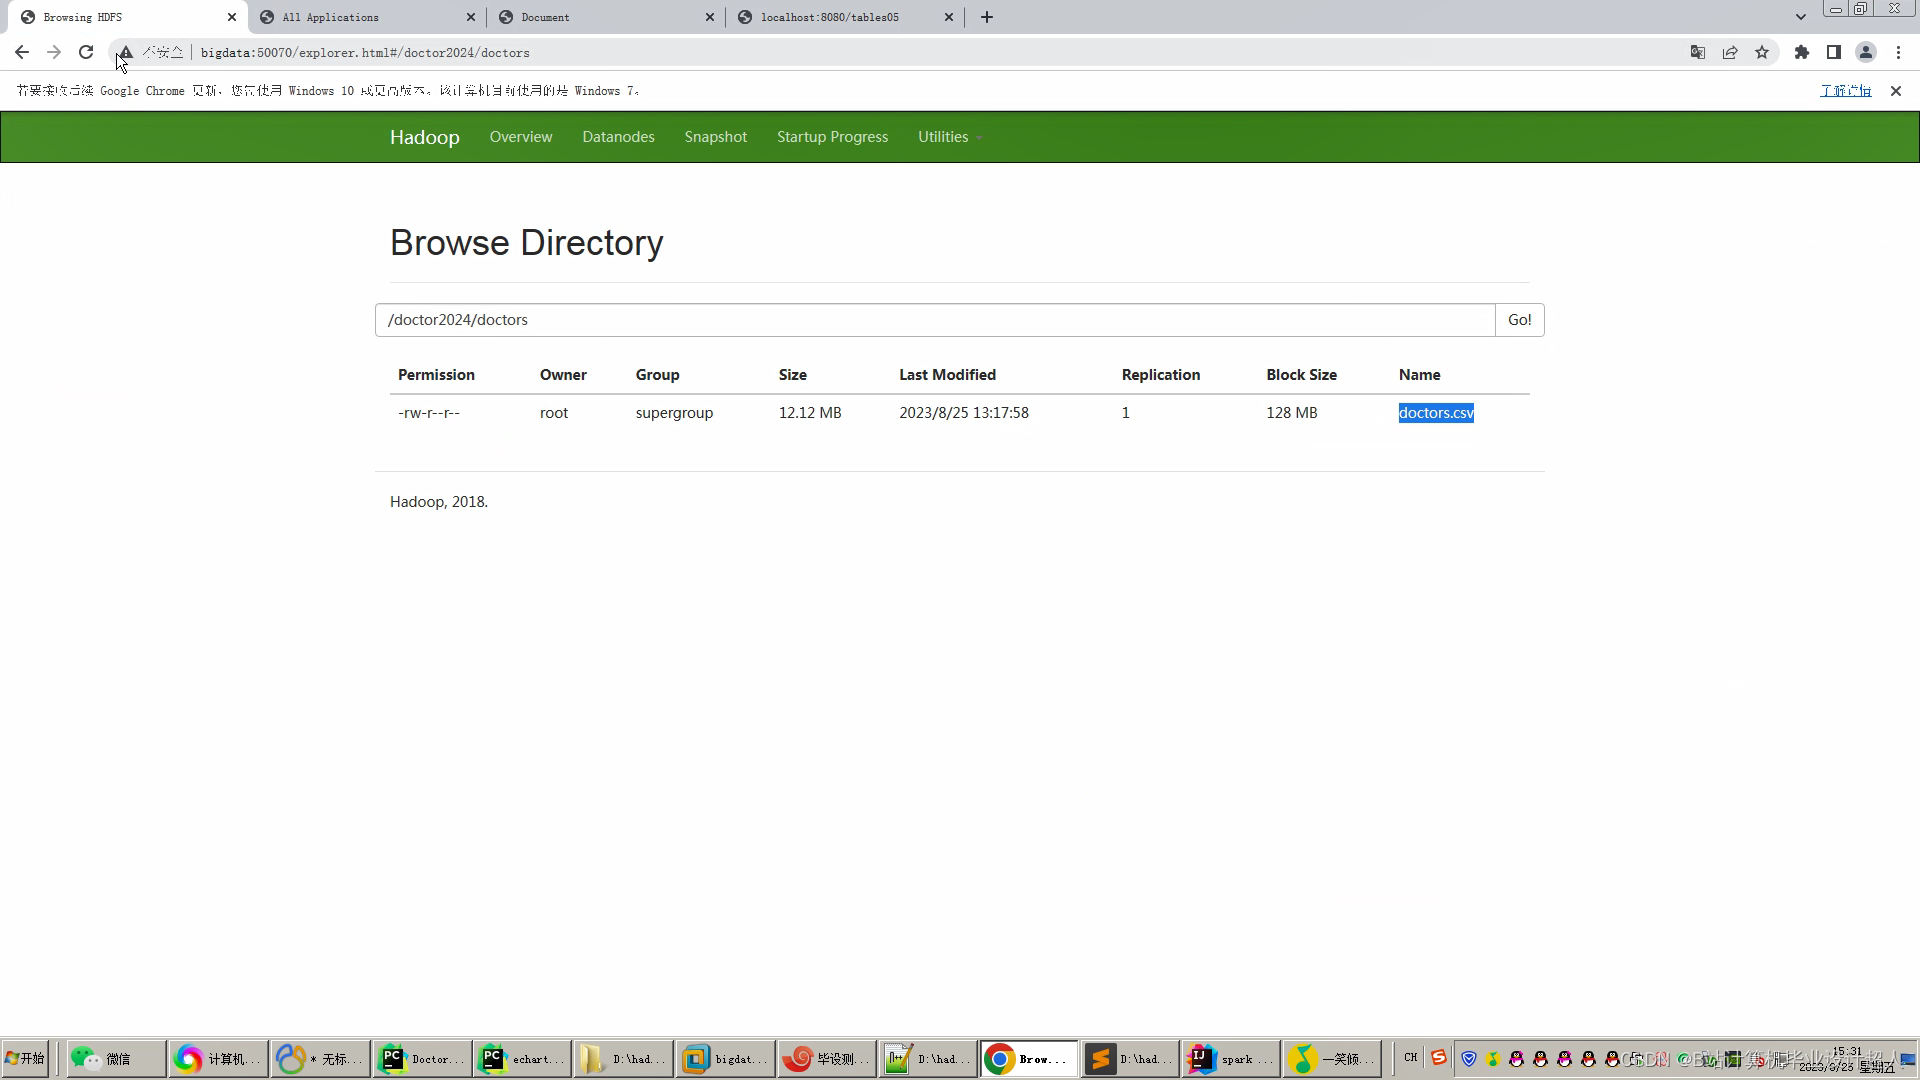Open the Datanodes menu item

tap(618, 137)
